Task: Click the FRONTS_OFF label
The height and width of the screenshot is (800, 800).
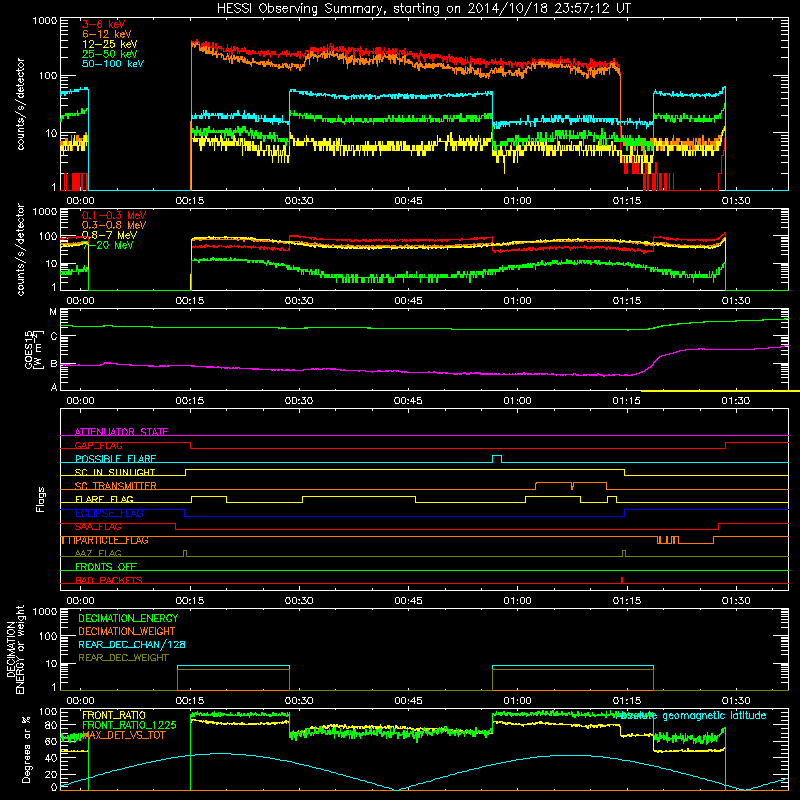Action: (x=106, y=567)
